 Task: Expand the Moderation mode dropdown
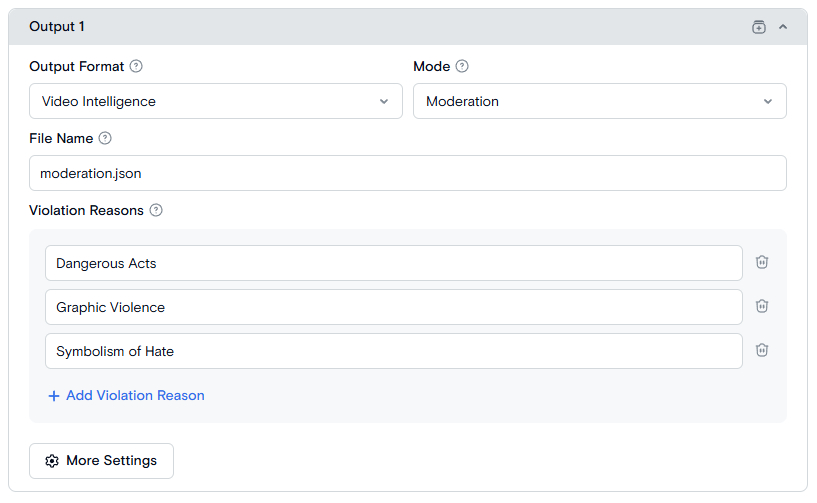599,101
